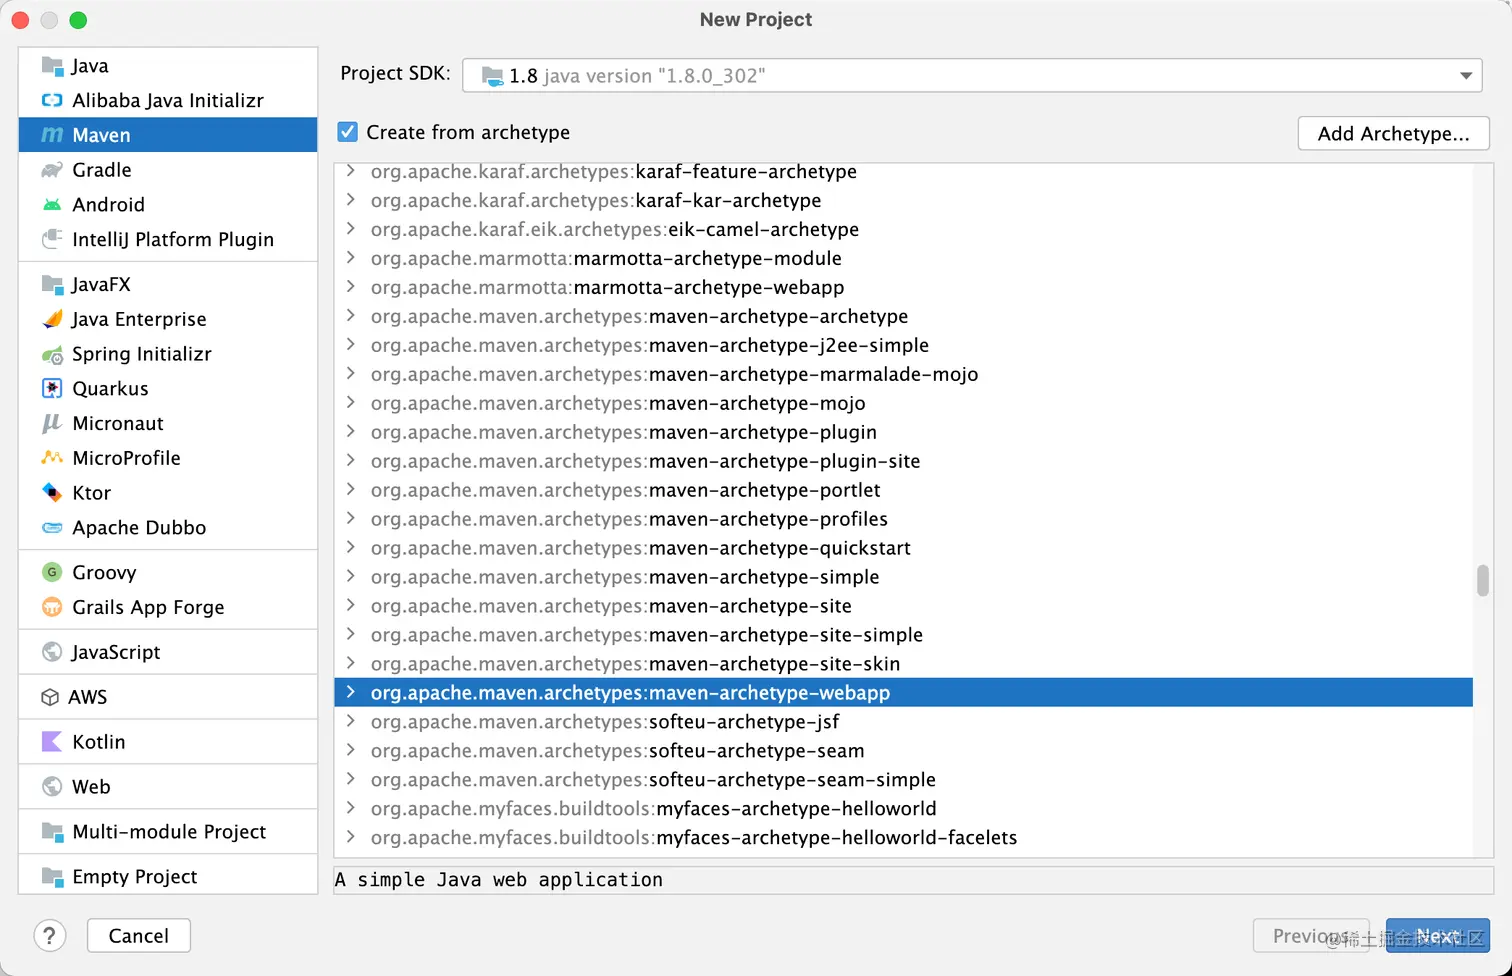The width and height of the screenshot is (1512, 976).
Task: Click the Android robot icon
Action: click(52, 205)
